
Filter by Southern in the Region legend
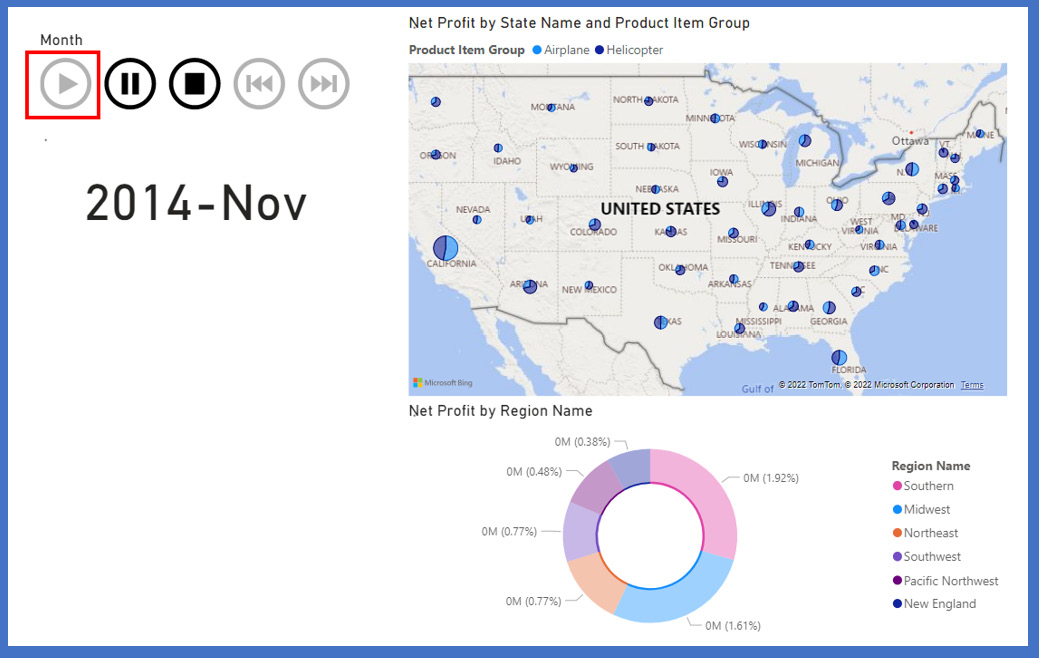coord(928,486)
